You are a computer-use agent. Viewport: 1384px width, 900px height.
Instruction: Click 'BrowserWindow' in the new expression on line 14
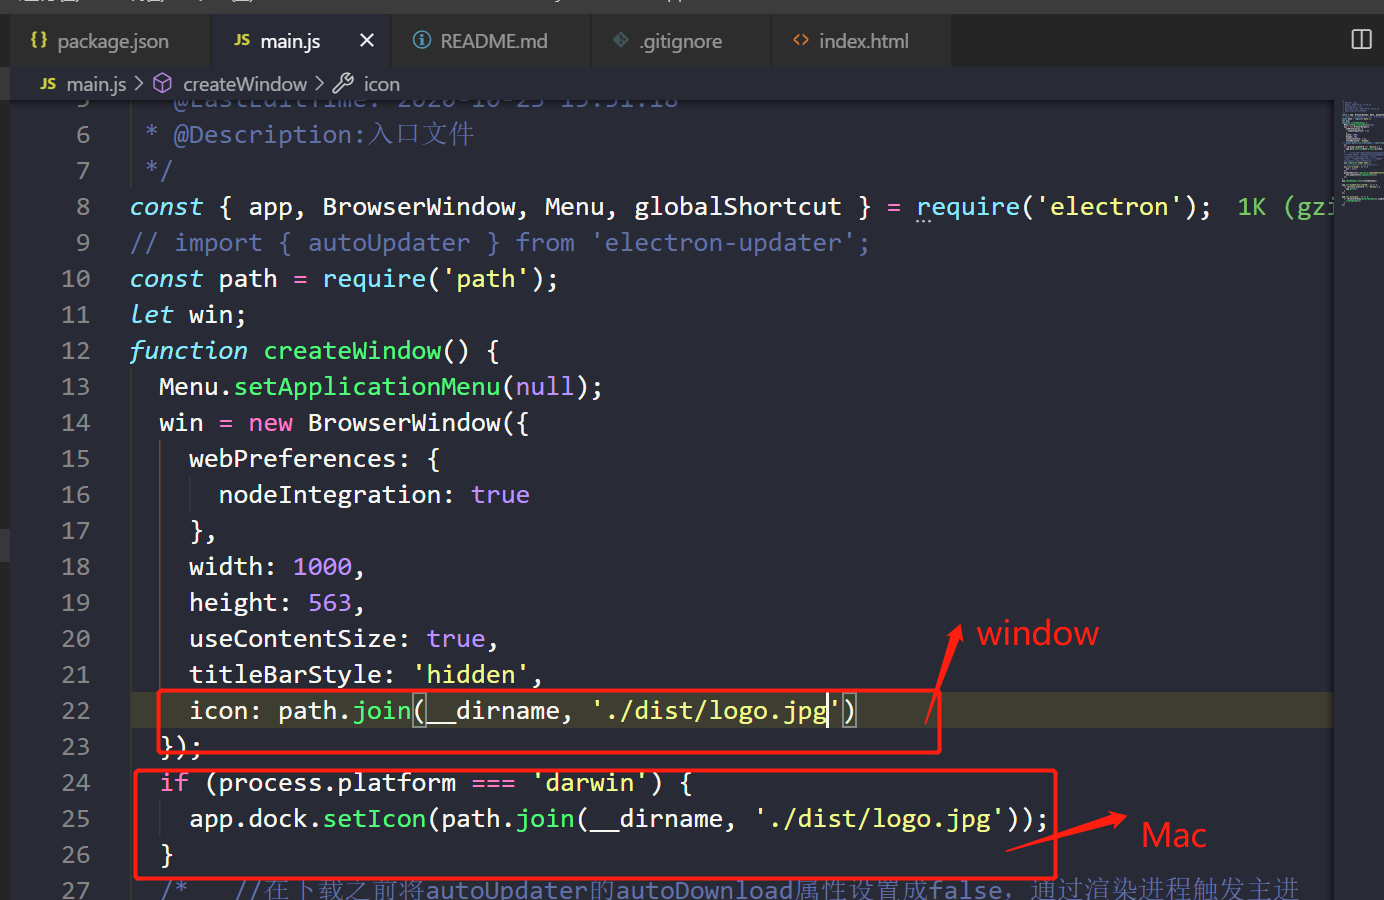tap(404, 423)
